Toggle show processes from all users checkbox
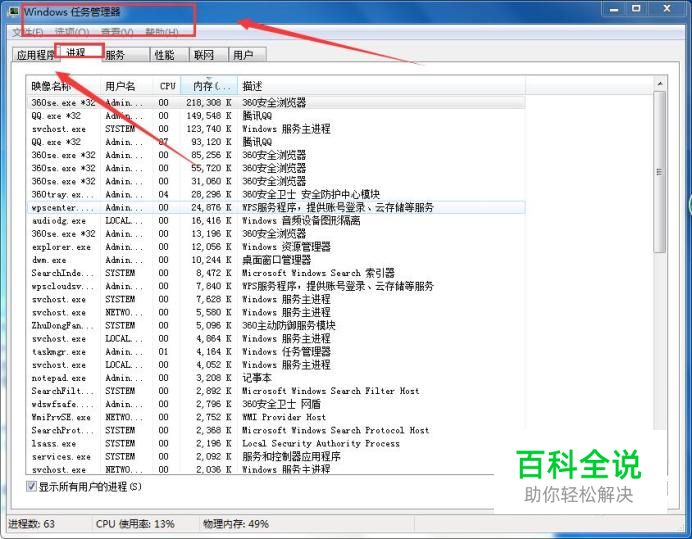 (31, 486)
